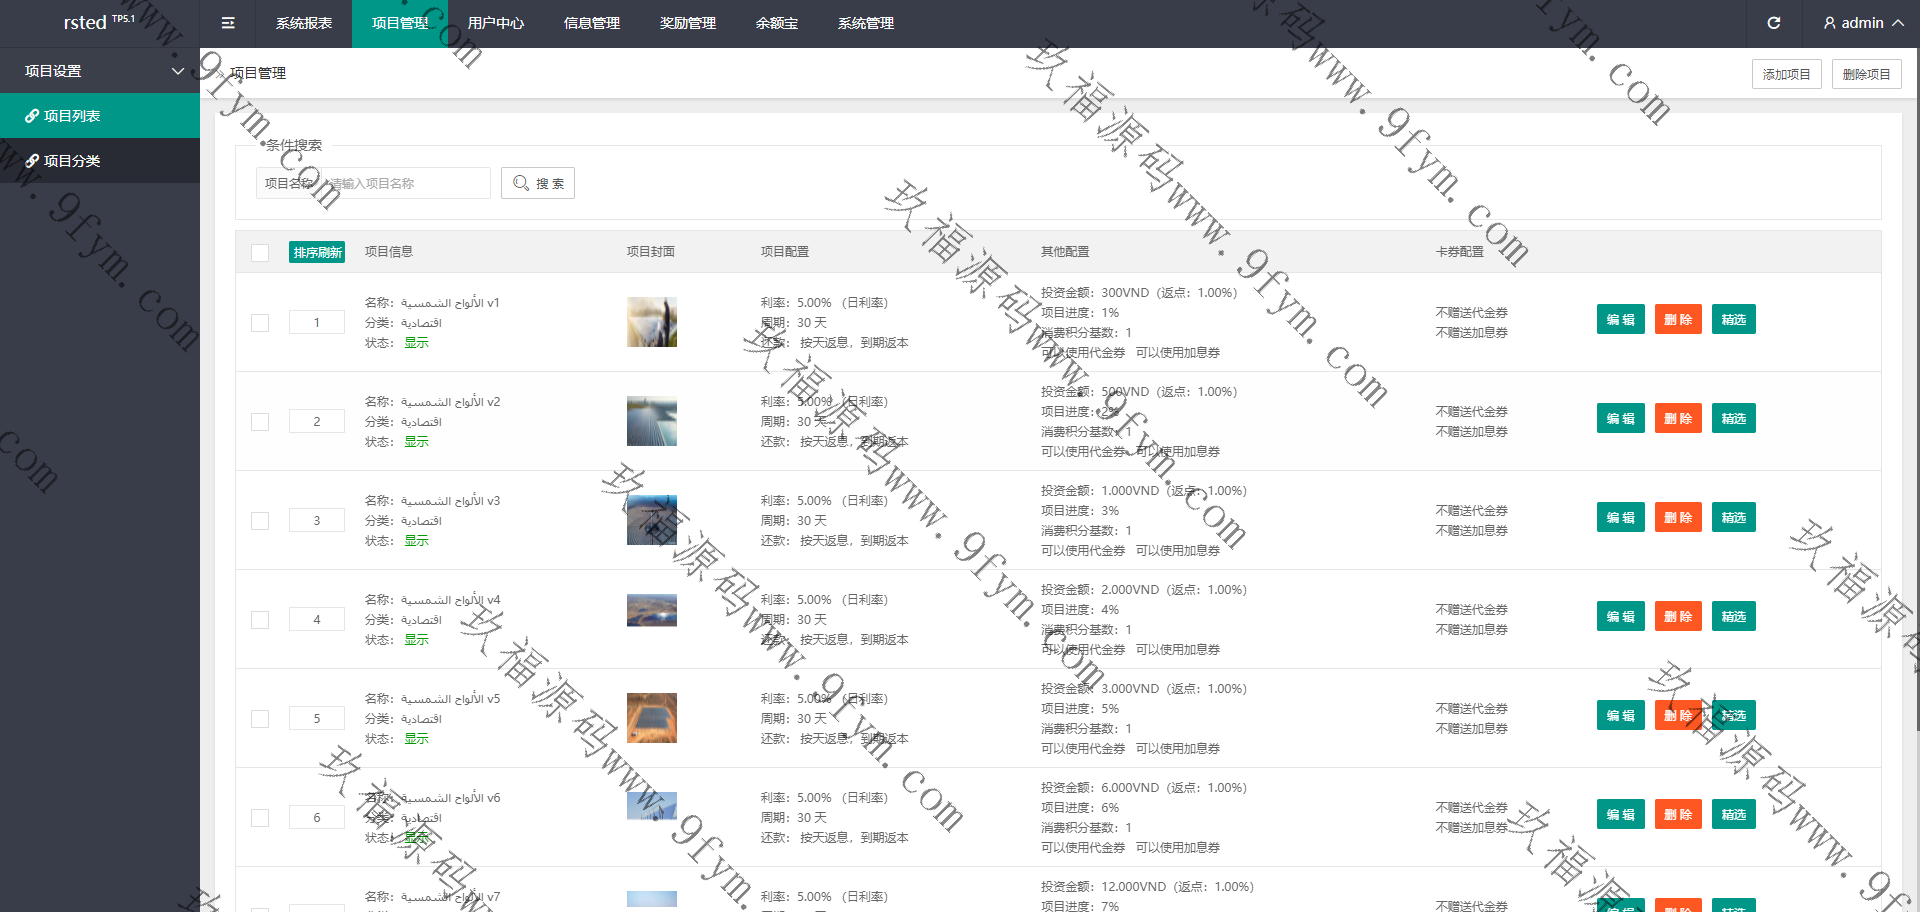This screenshot has width=1920, height=912.
Task: Tick the checkbox for project v4
Action: [260, 620]
